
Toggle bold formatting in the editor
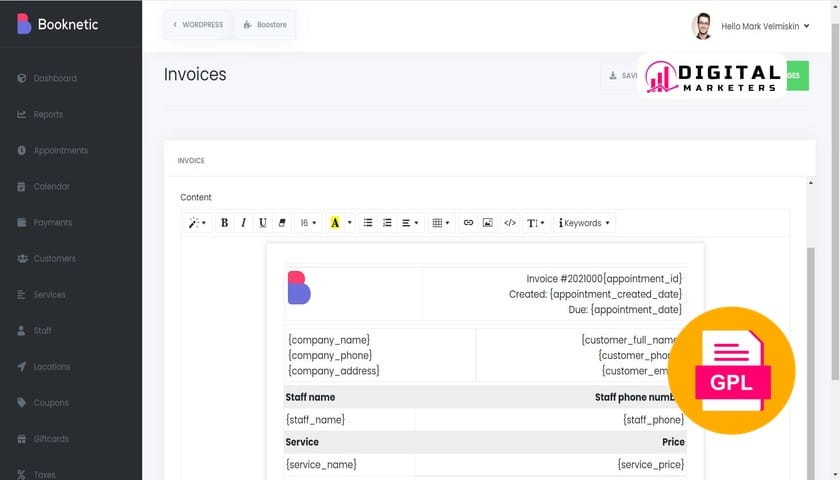pos(224,223)
